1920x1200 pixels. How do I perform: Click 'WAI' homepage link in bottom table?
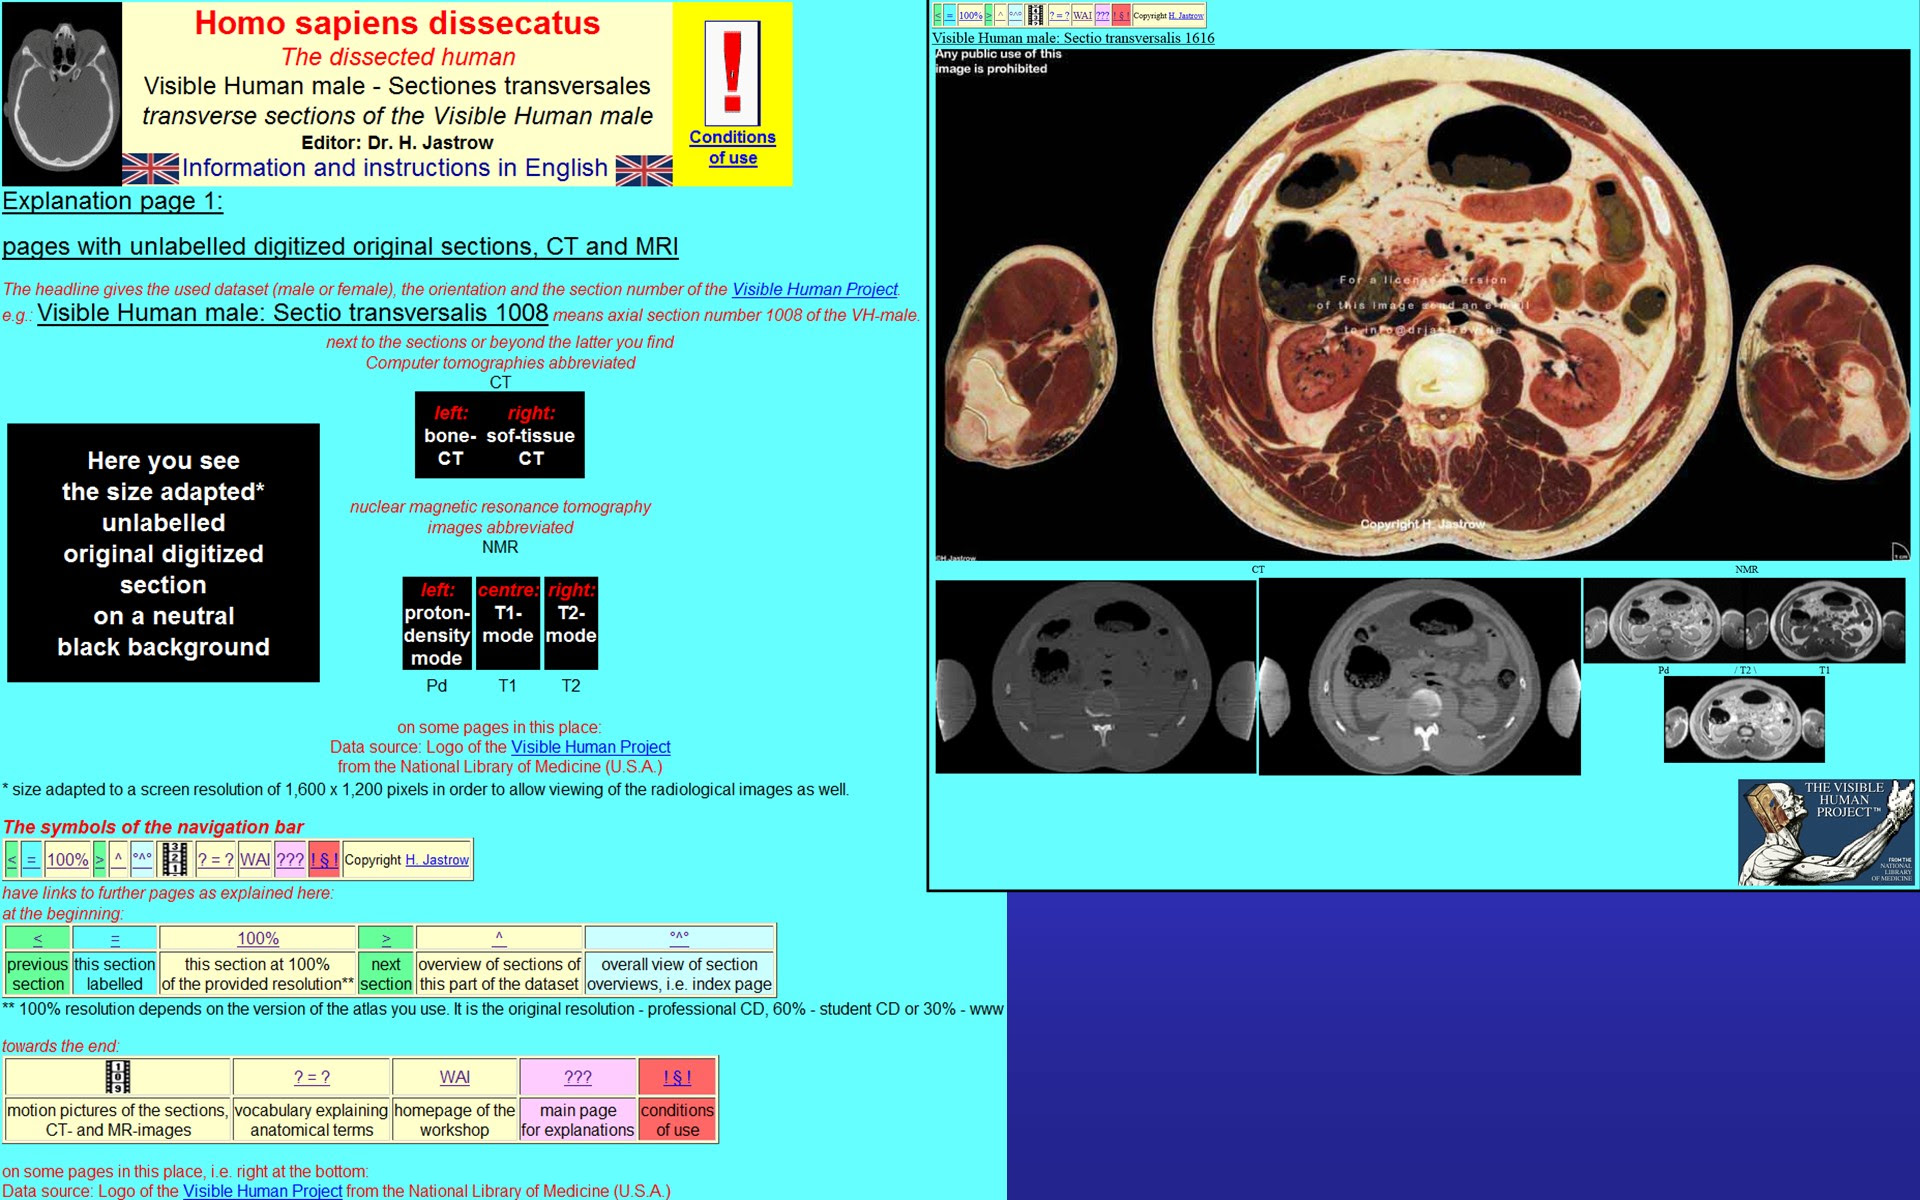point(454,1077)
